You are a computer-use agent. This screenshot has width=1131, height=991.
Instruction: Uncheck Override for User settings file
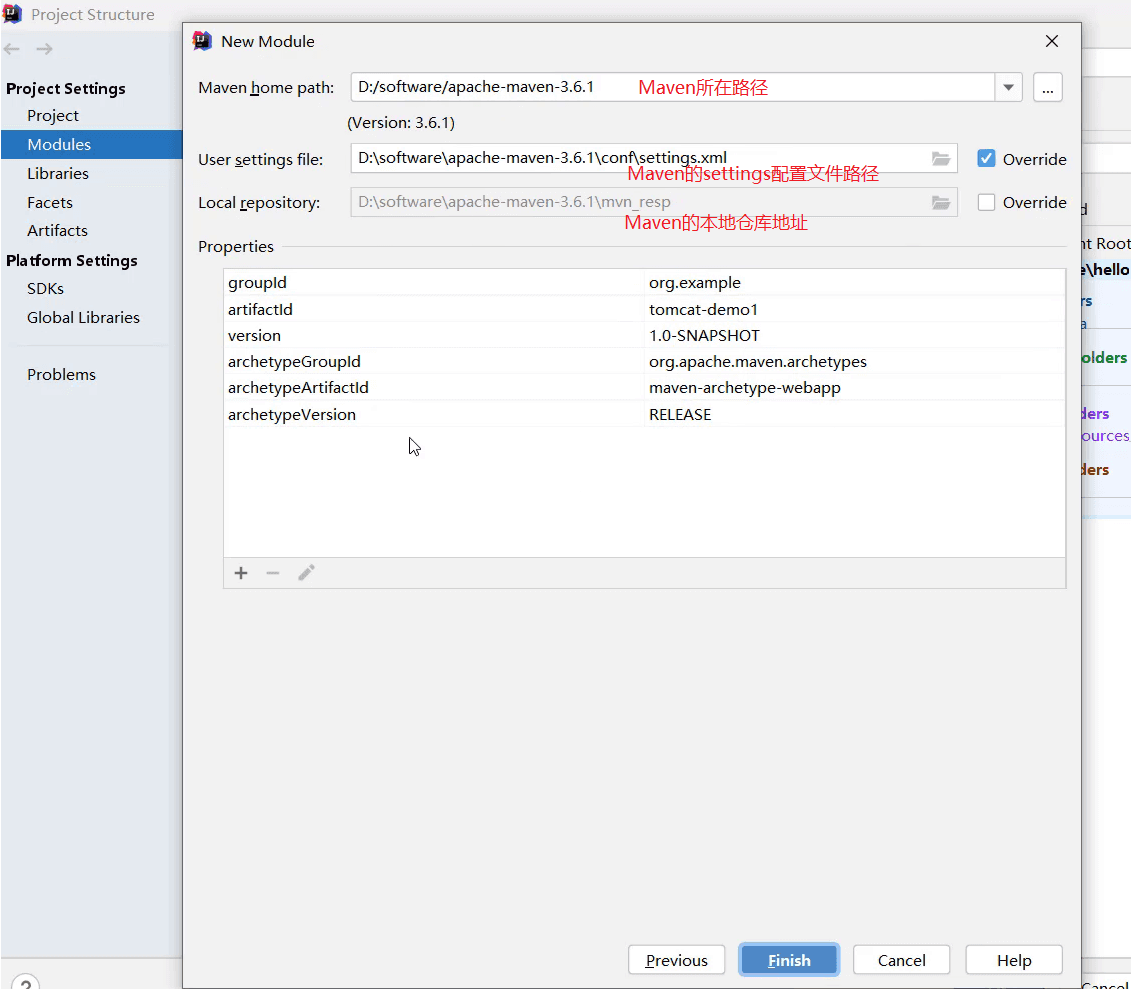tap(987, 159)
